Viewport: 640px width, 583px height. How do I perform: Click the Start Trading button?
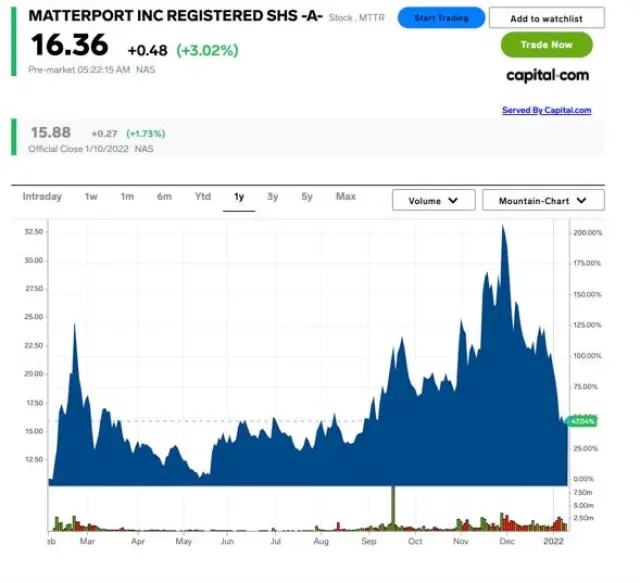pyautogui.click(x=441, y=18)
